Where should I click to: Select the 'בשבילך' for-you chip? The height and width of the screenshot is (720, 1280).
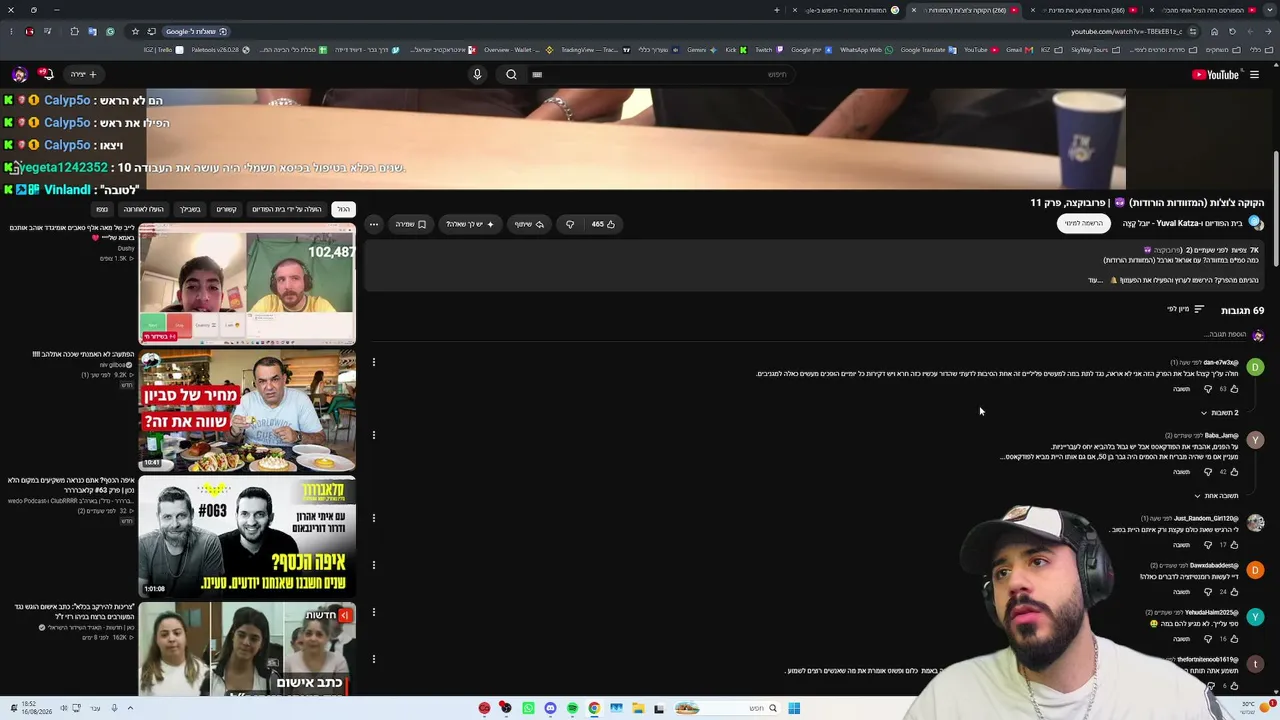click(x=190, y=209)
